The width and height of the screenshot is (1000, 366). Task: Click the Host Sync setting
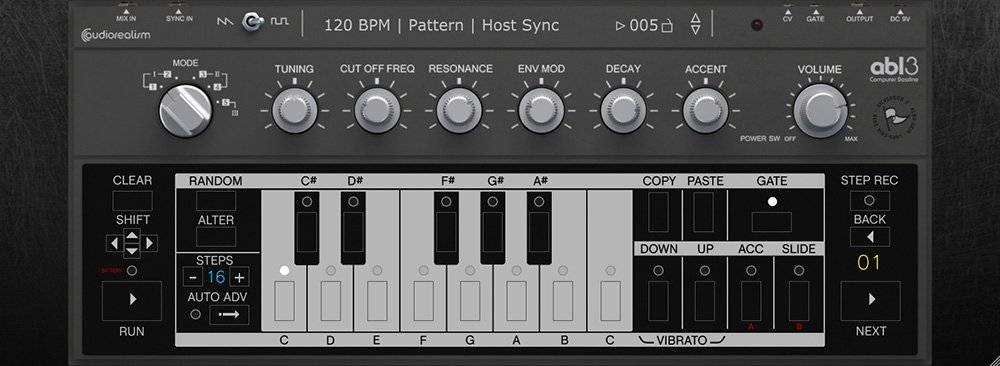pos(520,26)
